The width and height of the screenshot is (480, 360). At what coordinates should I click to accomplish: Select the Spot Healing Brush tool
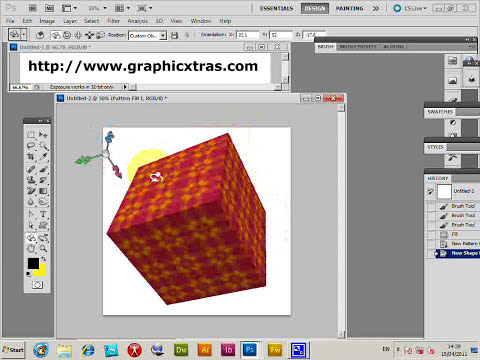(x=31, y=169)
